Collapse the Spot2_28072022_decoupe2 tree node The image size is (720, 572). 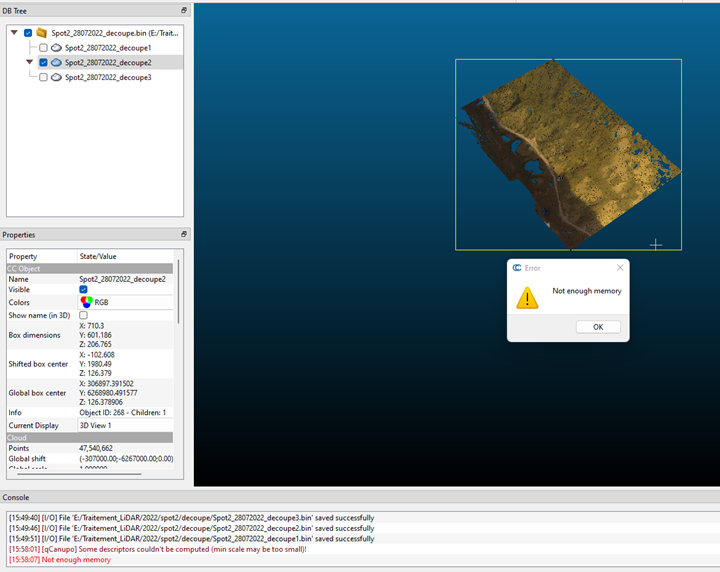pos(29,62)
